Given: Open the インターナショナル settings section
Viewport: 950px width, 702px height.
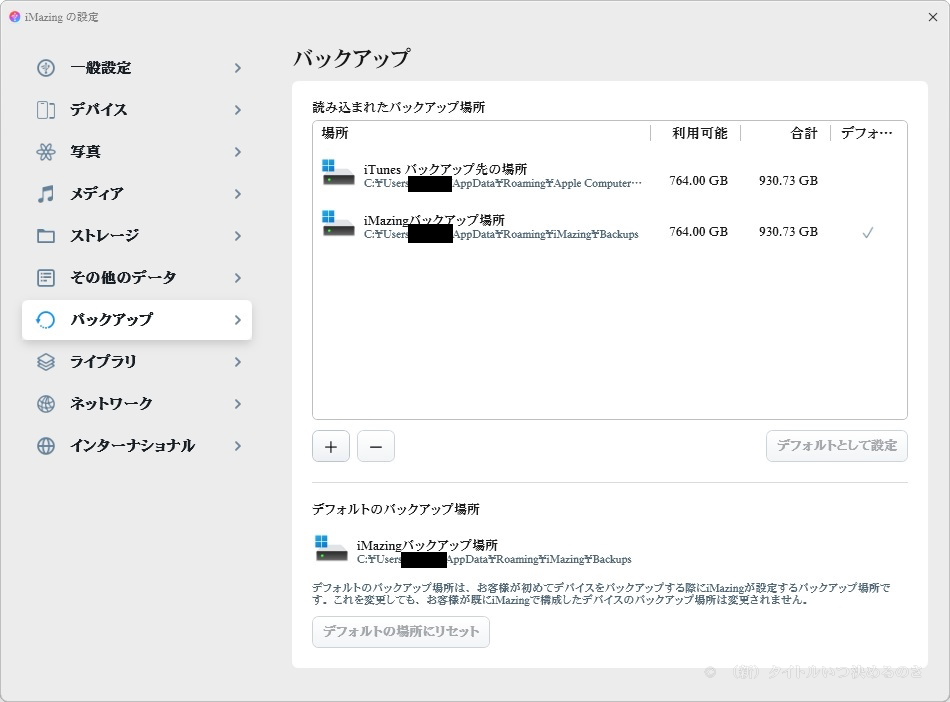Looking at the screenshot, I should (137, 446).
